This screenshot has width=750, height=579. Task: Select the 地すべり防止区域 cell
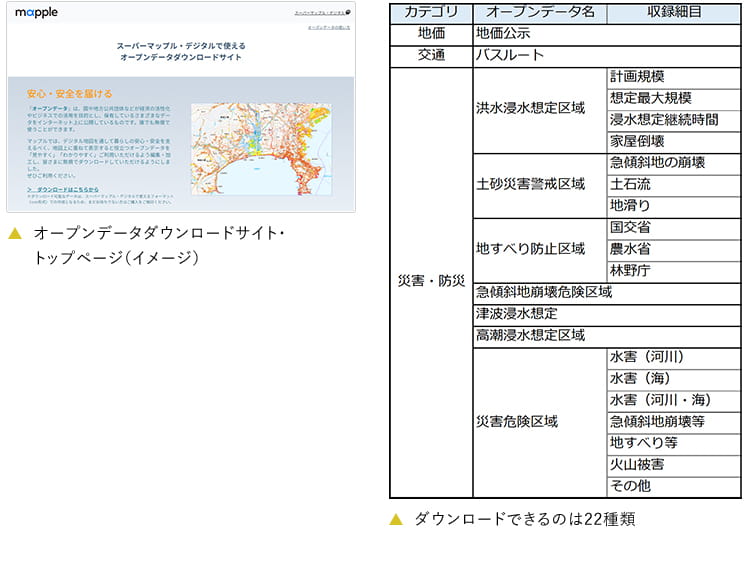tap(540, 250)
